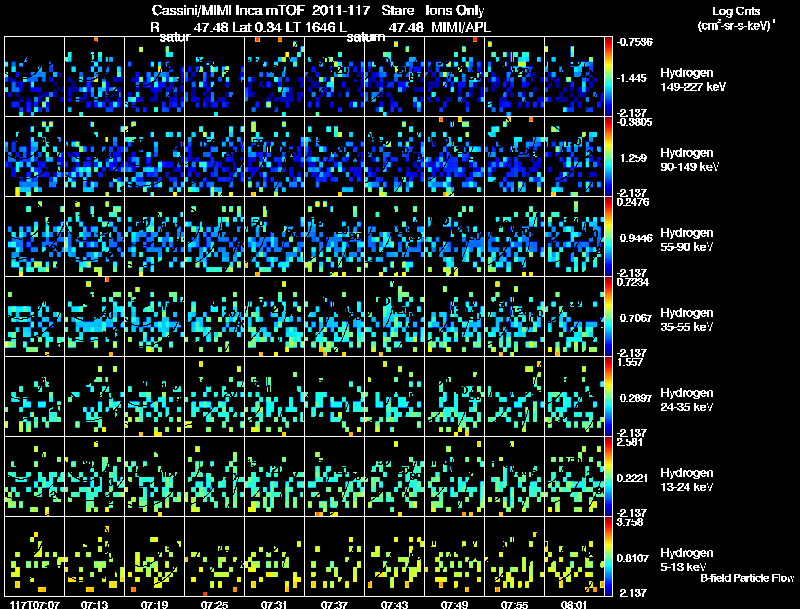The width and height of the screenshot is (800, 609).
Task: Click the '-0.7536' colorbar maximum value
Action: 634,42
